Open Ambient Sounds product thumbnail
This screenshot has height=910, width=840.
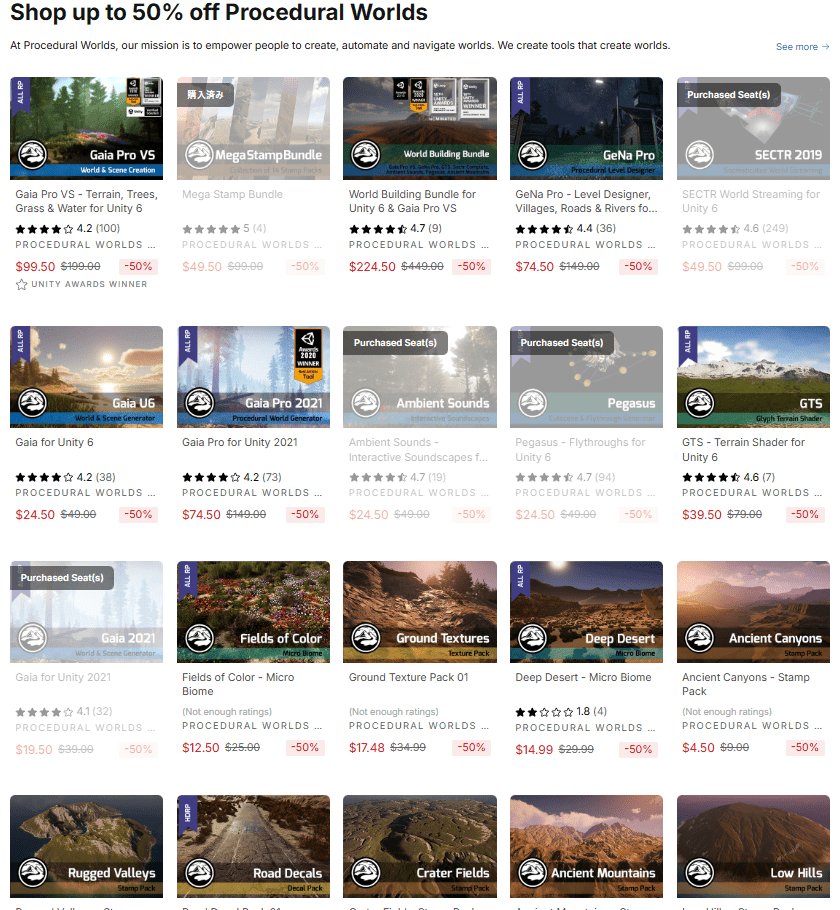[420, 377]
